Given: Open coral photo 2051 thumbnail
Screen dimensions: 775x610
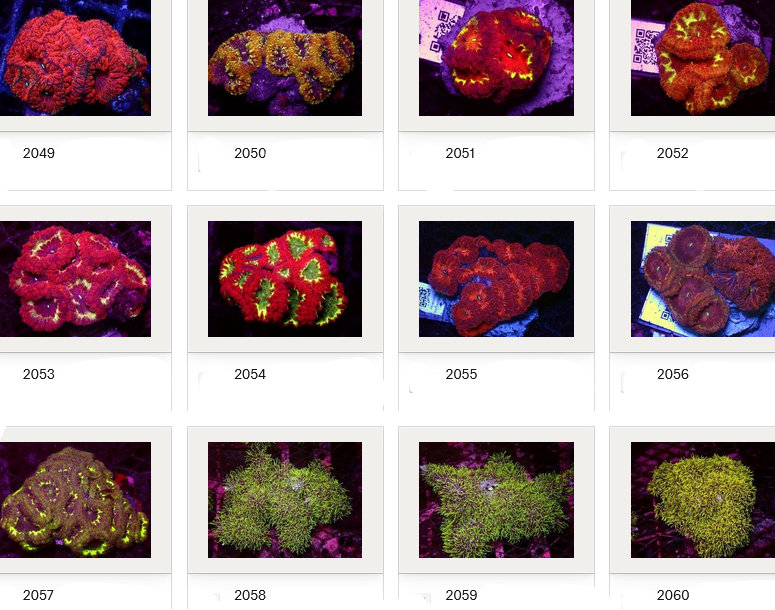Looking at the screenshot, I should pyautogui.click(x=496, y=58).
